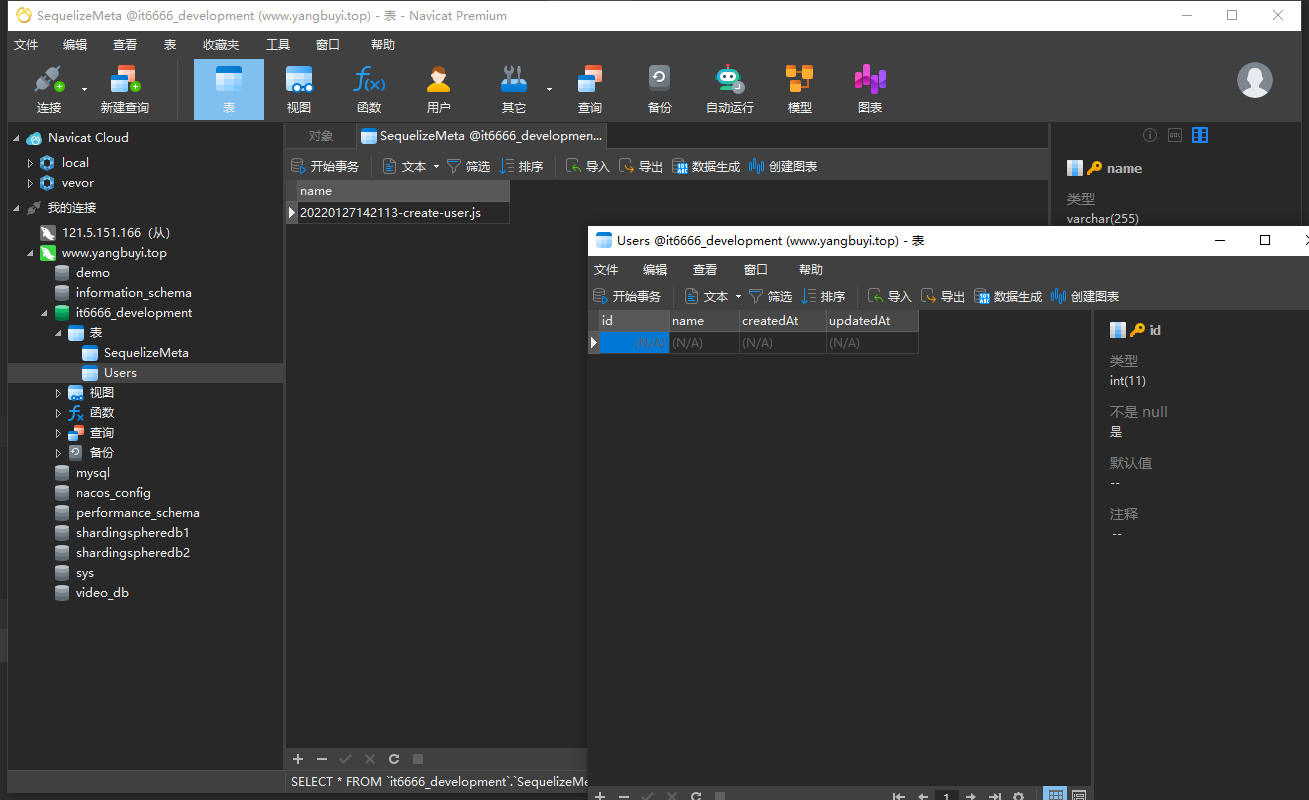Open the 用户 users toolbar icon
Image resolution: width=1309 pixels, height=800 pixels.
tap(439, 90)
